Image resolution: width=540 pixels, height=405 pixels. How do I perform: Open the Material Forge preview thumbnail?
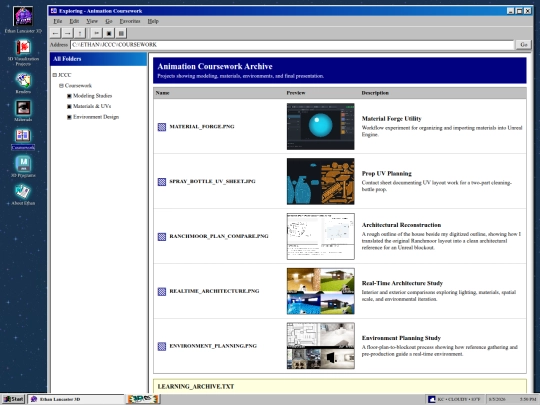click(321, 126)
